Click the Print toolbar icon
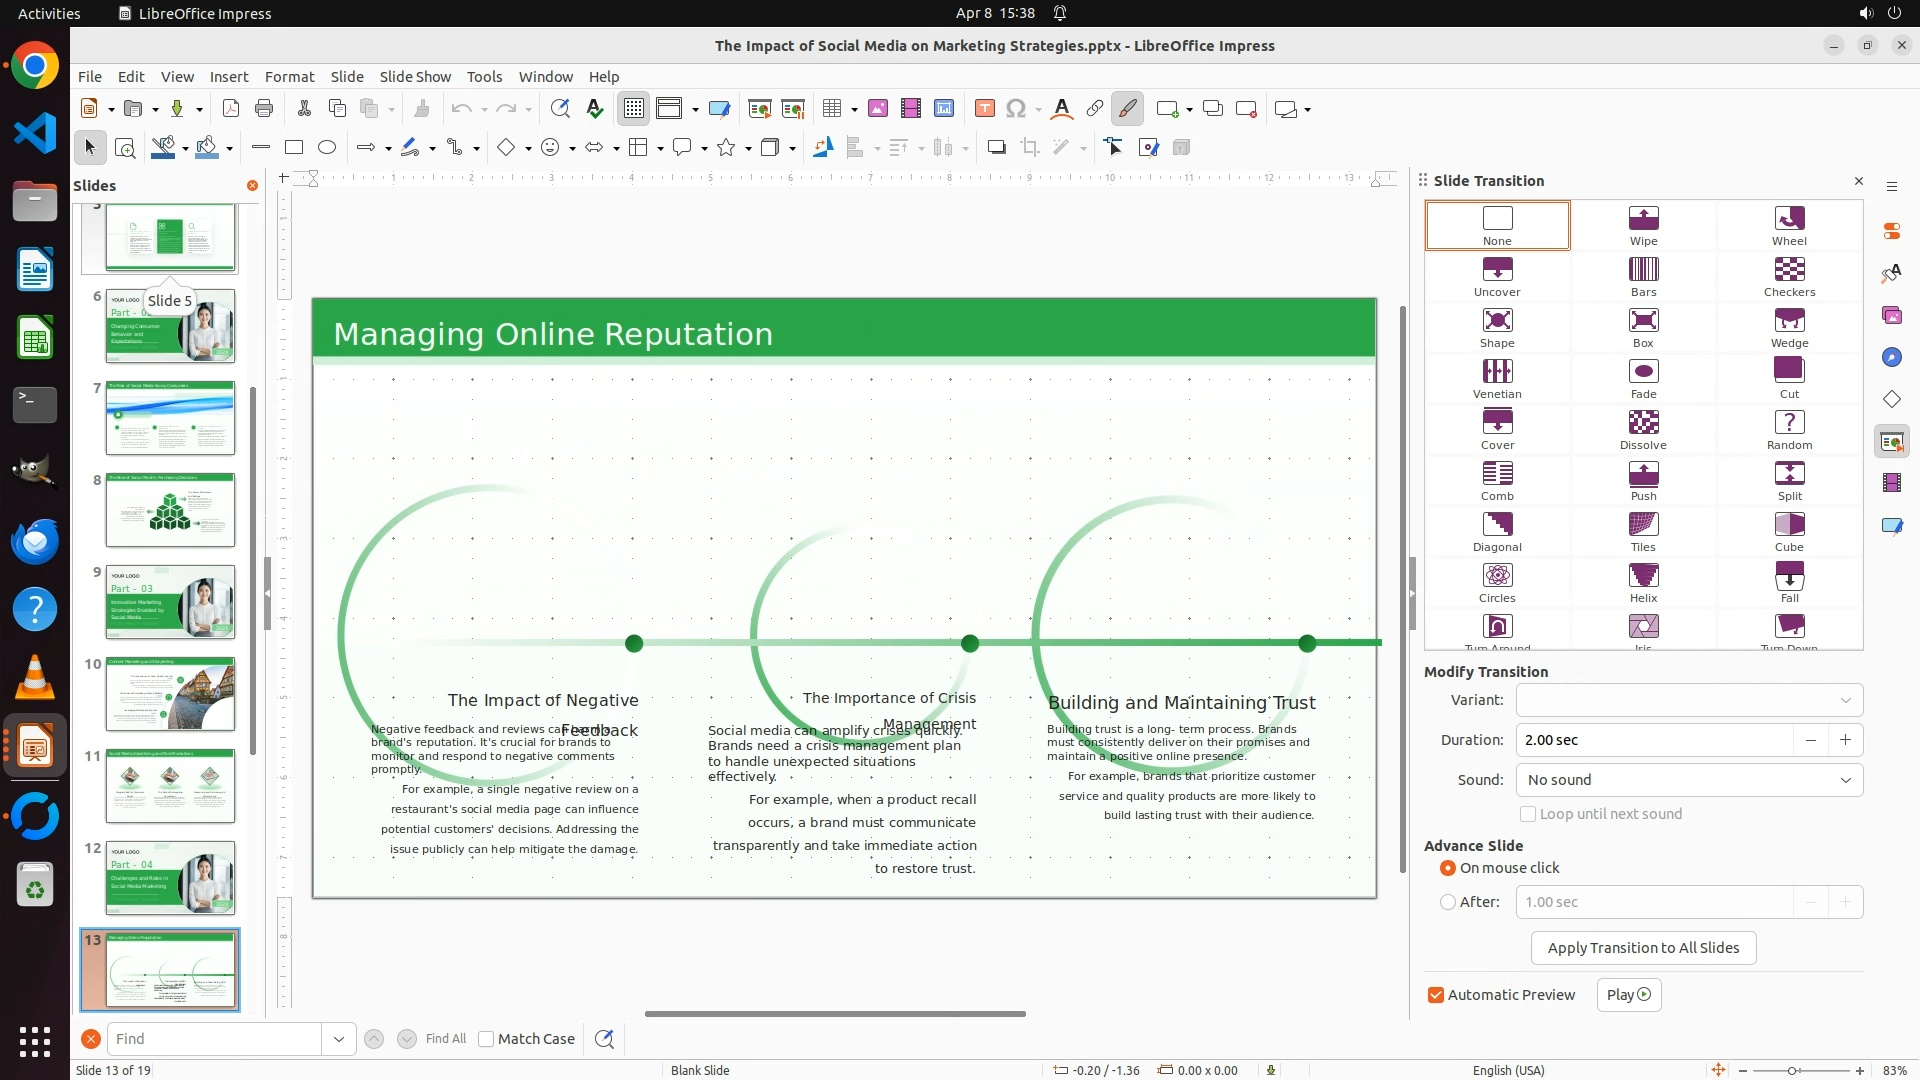1920x1080 pixels. (x=264, y=109)
